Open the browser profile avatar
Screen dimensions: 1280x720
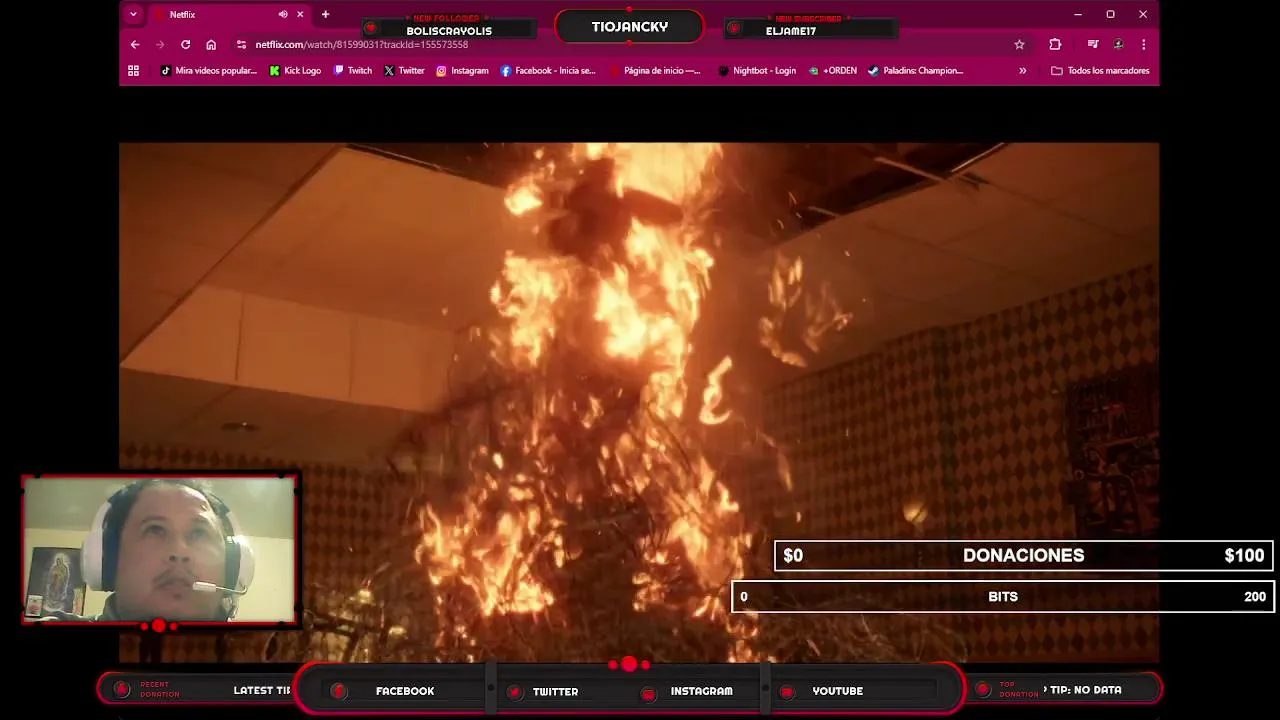point(1118,45)
